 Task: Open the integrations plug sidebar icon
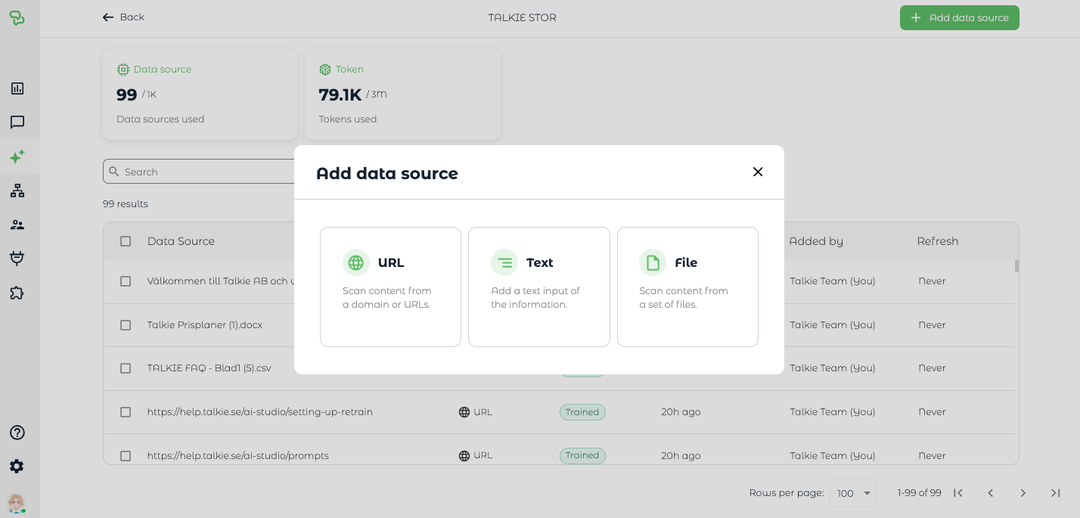(x=17, y=258)
